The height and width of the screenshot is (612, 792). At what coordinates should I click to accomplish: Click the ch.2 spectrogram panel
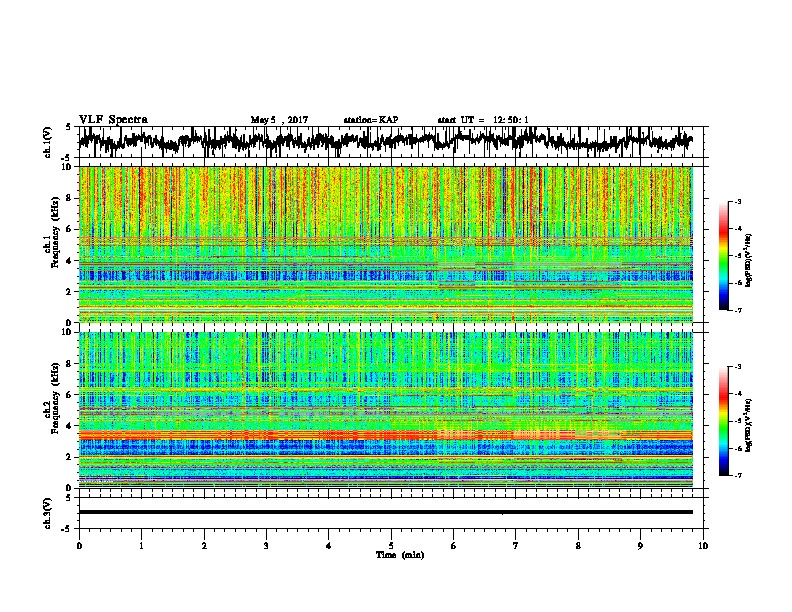[x=385, y=410]
